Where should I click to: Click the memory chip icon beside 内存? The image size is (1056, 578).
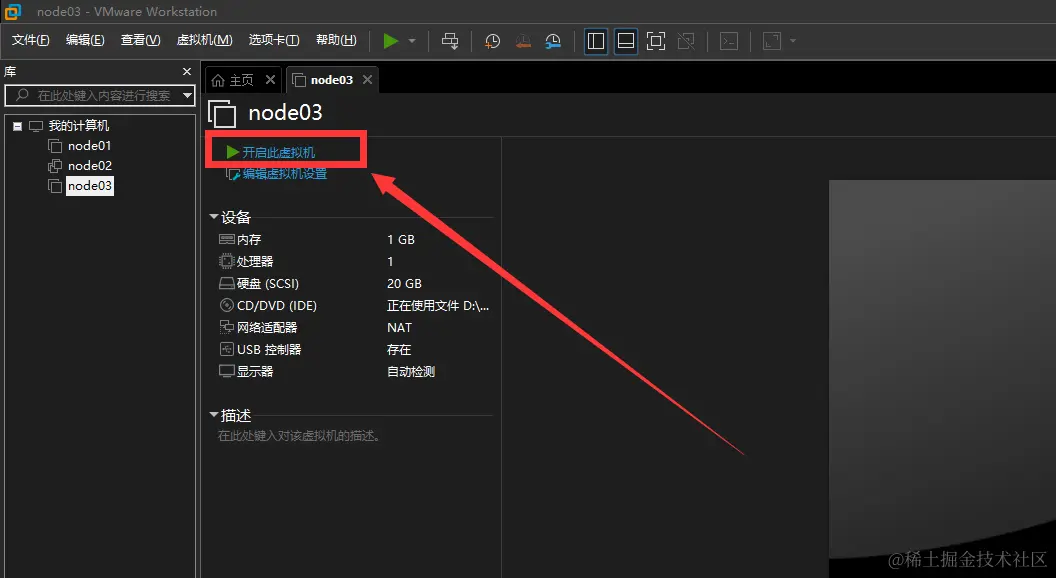pos(227,239)
